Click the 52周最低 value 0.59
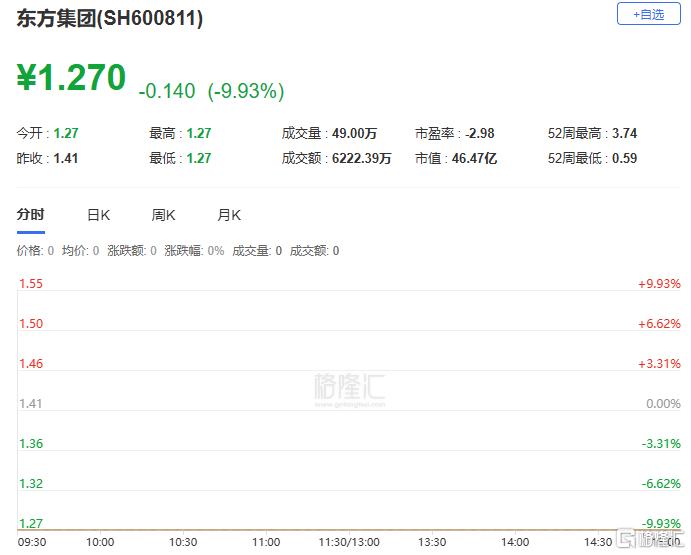Viewport: 691px width, 555px height. coord(624,158)
